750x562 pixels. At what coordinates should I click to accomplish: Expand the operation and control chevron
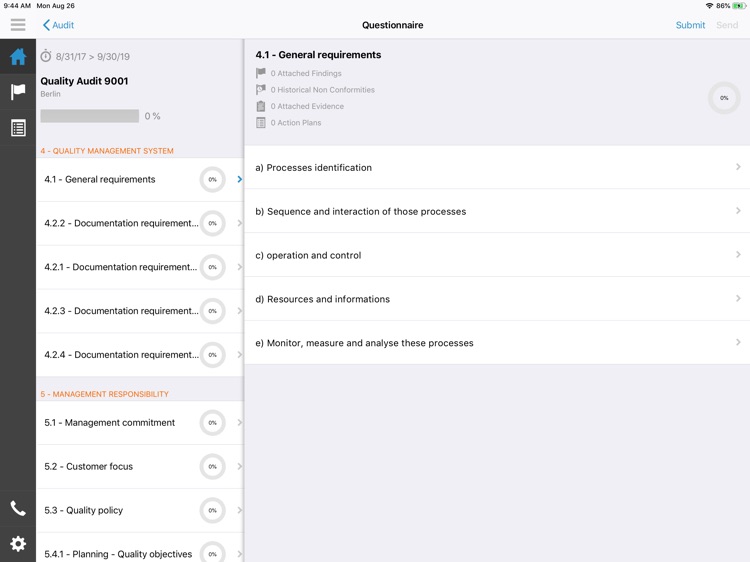[x=738, y=255]
